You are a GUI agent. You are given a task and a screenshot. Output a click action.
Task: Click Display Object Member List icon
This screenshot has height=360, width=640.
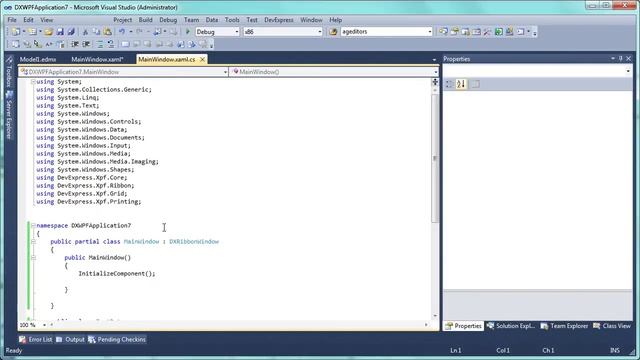click(x=16, y=44)
